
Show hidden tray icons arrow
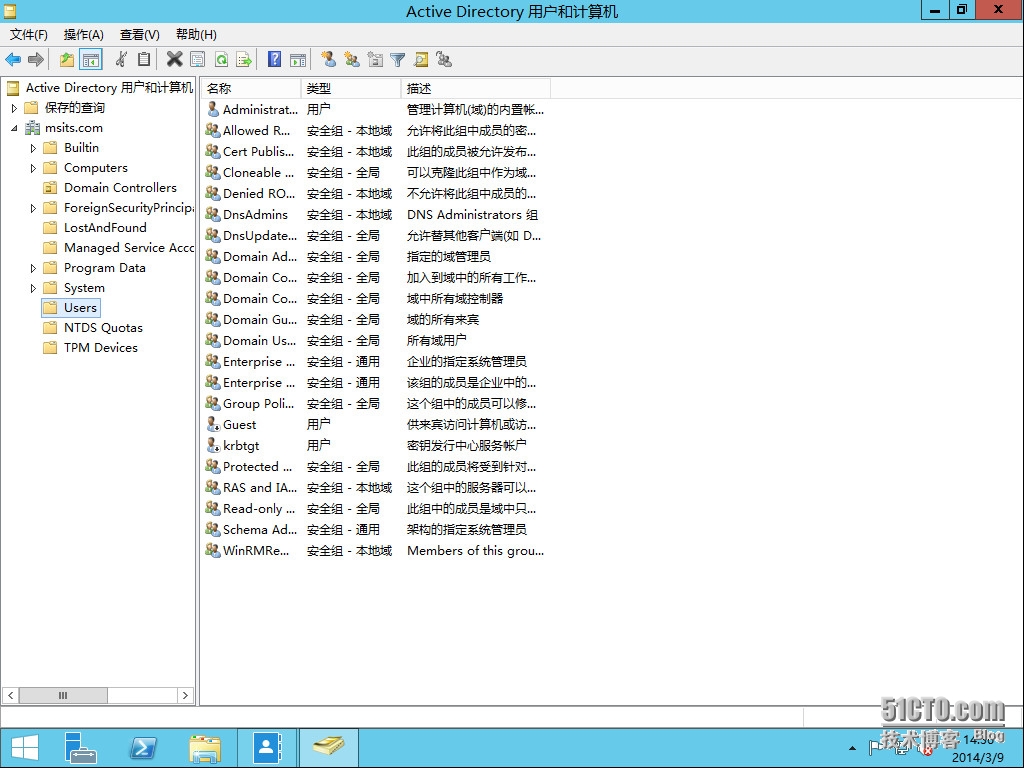(x=852, y=748)
